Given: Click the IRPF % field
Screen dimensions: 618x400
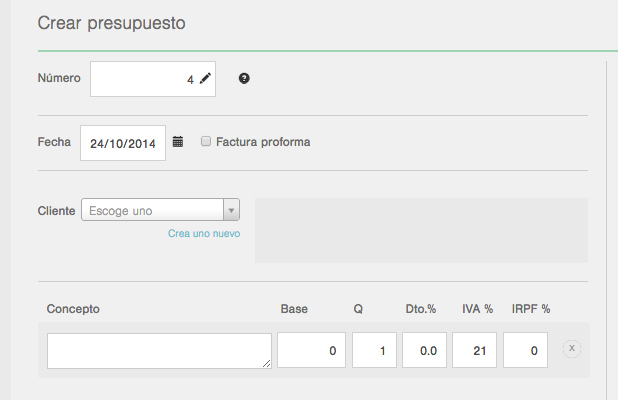Looking at the screenshot, I should pos(525,350).
